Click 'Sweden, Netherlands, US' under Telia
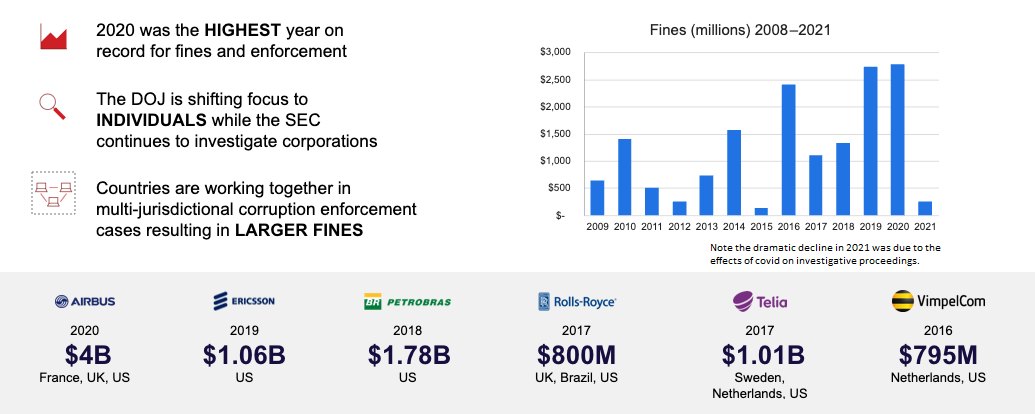The height and width of the screenshot is (414, 1035). 759,386
